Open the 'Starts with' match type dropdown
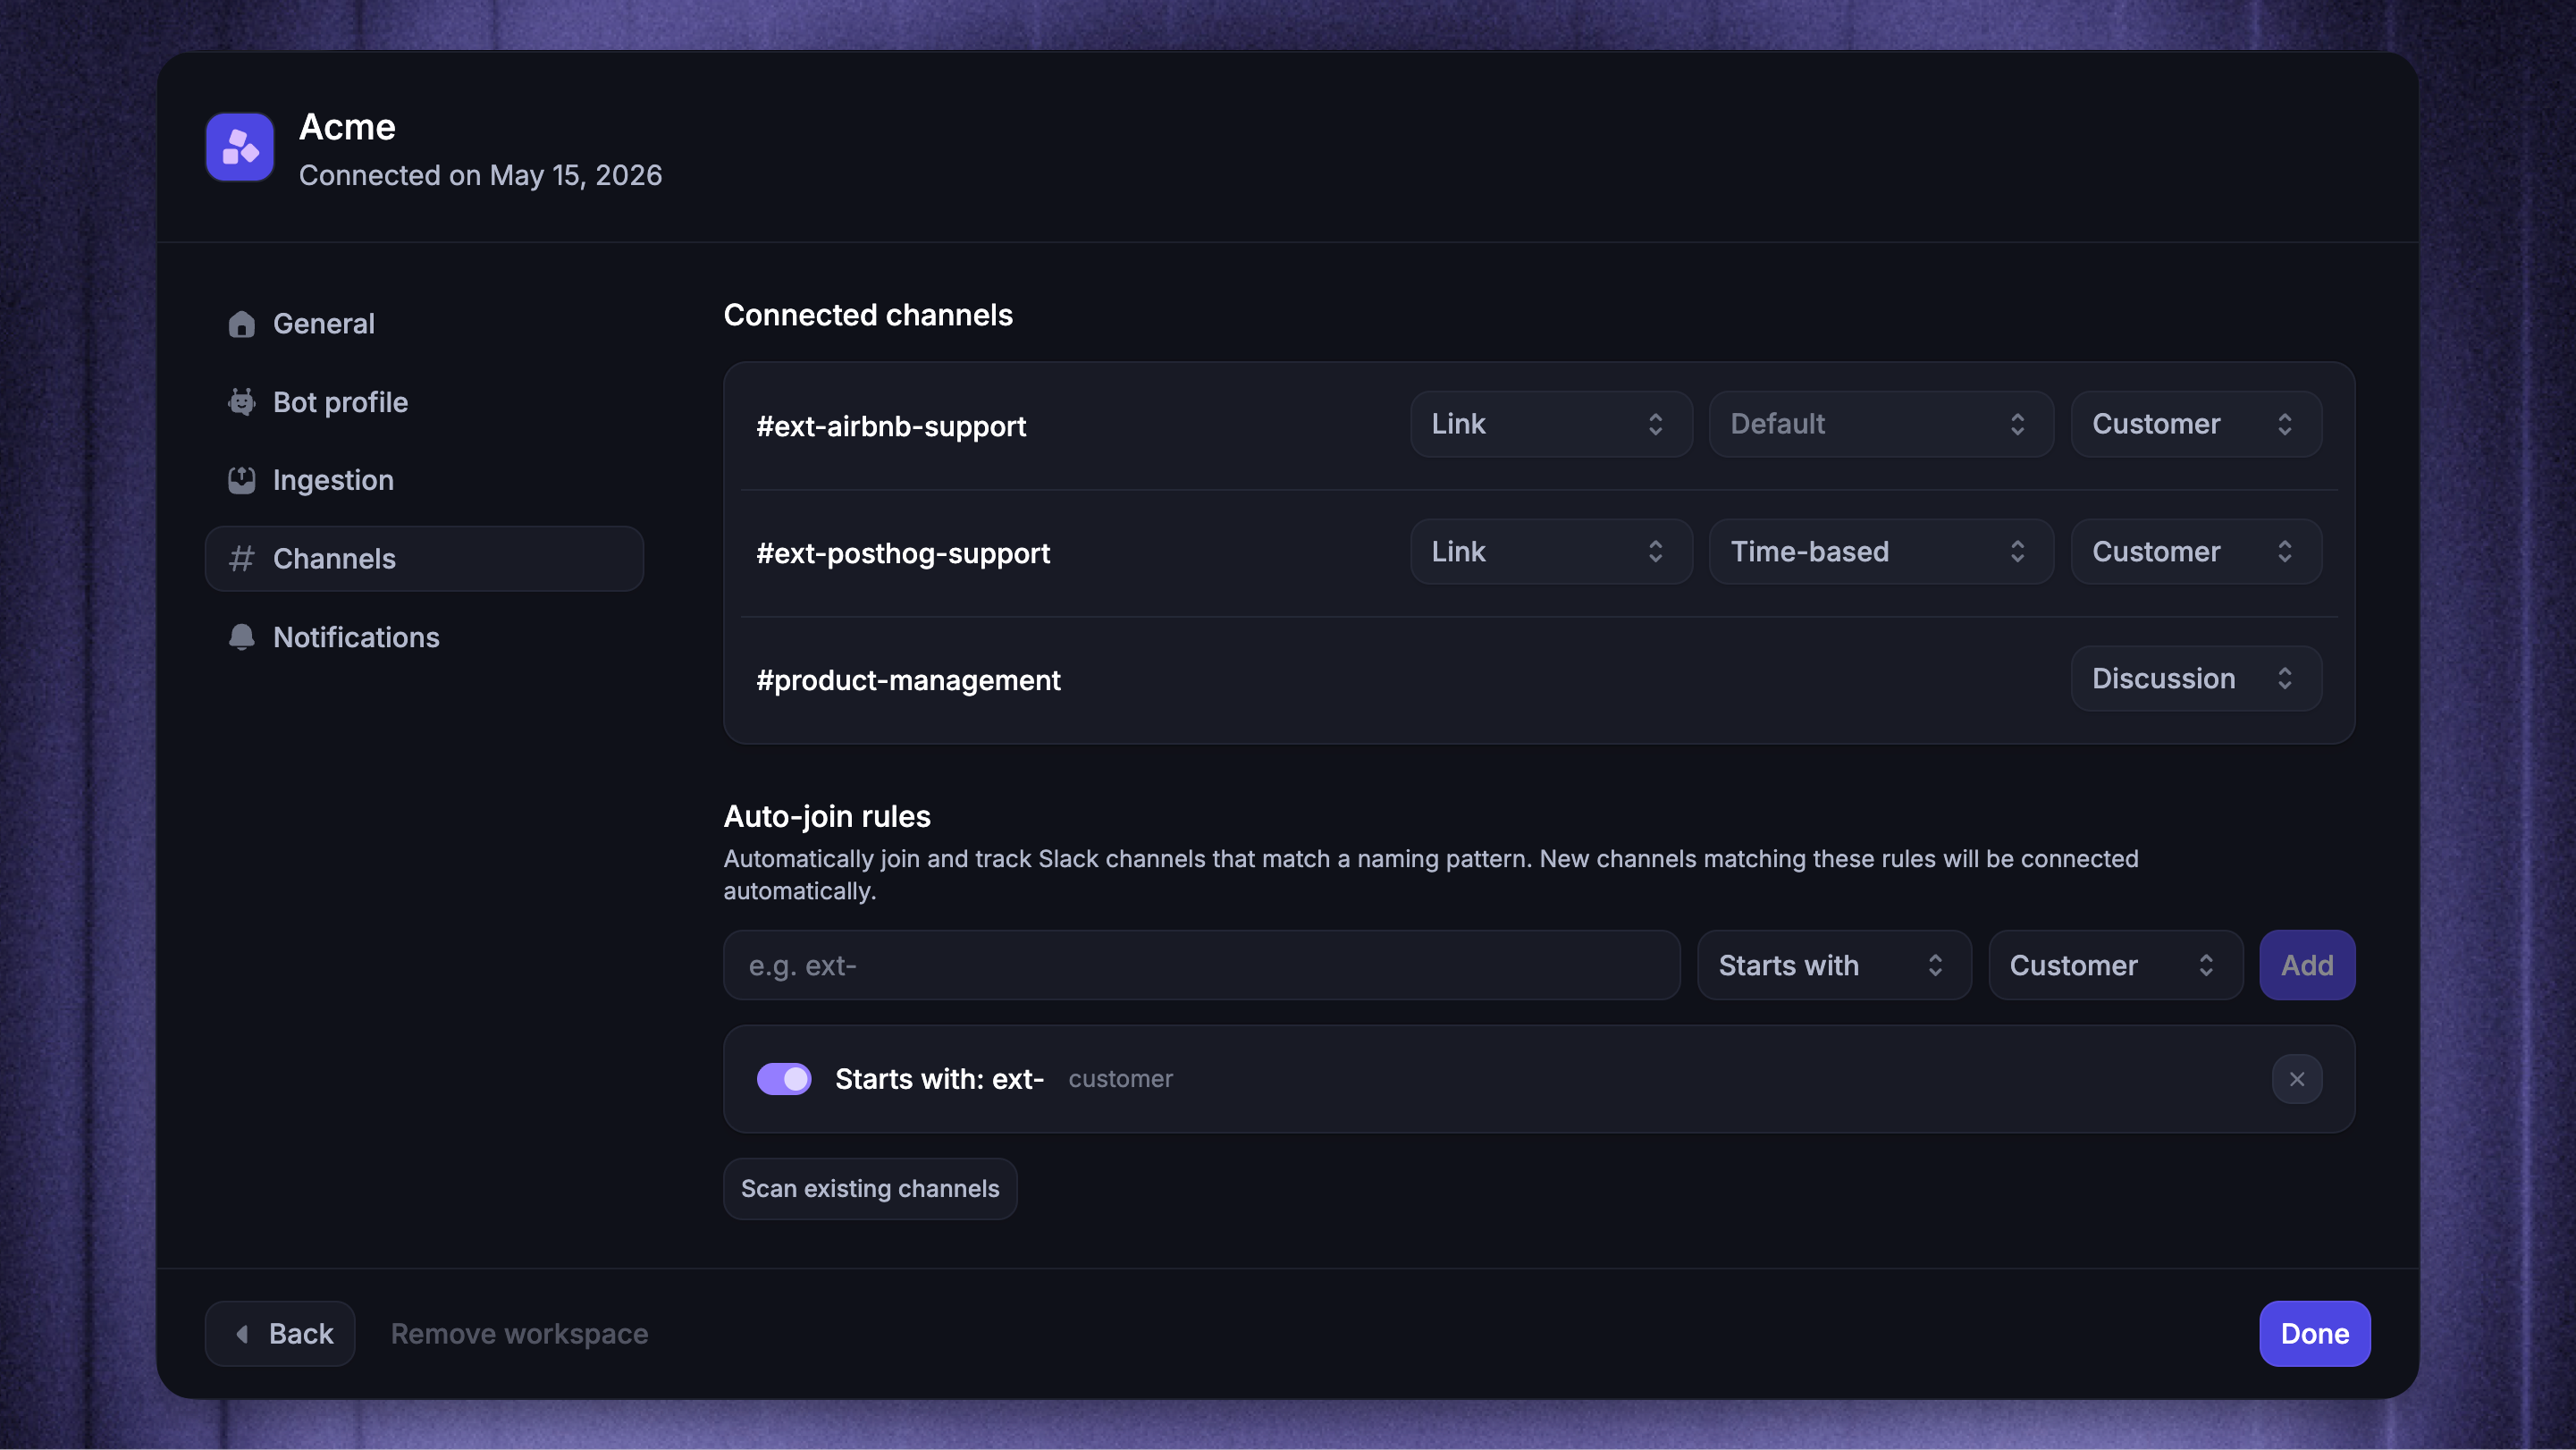Image resolution: width=2576 pixels, height=1450 pixels. tap(1834, 965)
